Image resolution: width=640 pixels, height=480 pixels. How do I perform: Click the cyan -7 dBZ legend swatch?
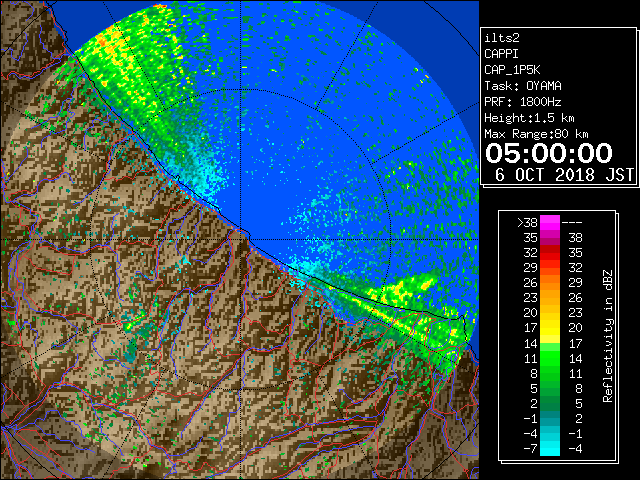tap(550, 449)
